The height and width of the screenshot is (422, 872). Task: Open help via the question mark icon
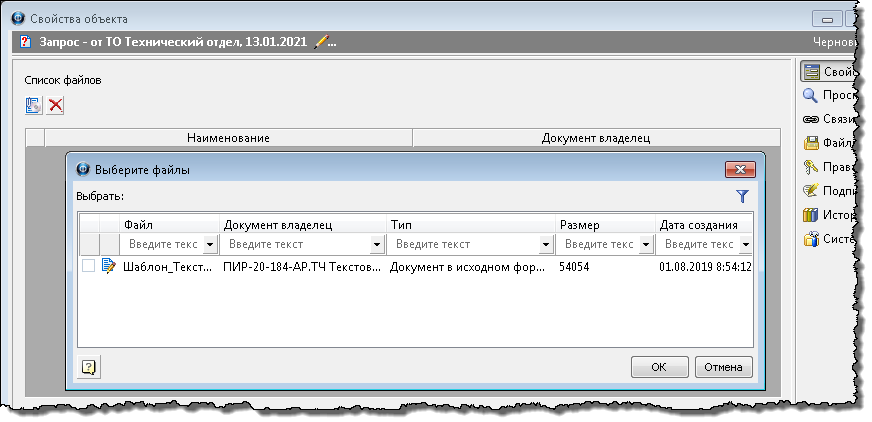coord(89,367)
